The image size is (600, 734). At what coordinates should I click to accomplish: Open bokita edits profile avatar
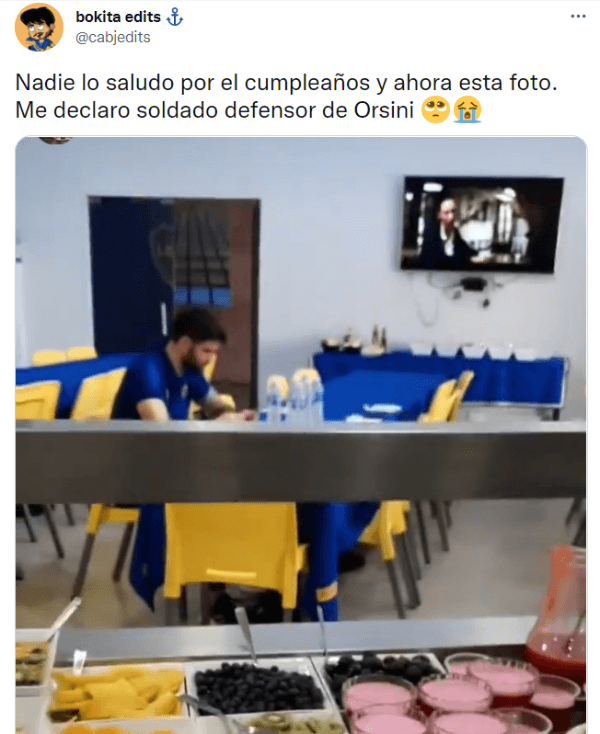coord(39,27)
